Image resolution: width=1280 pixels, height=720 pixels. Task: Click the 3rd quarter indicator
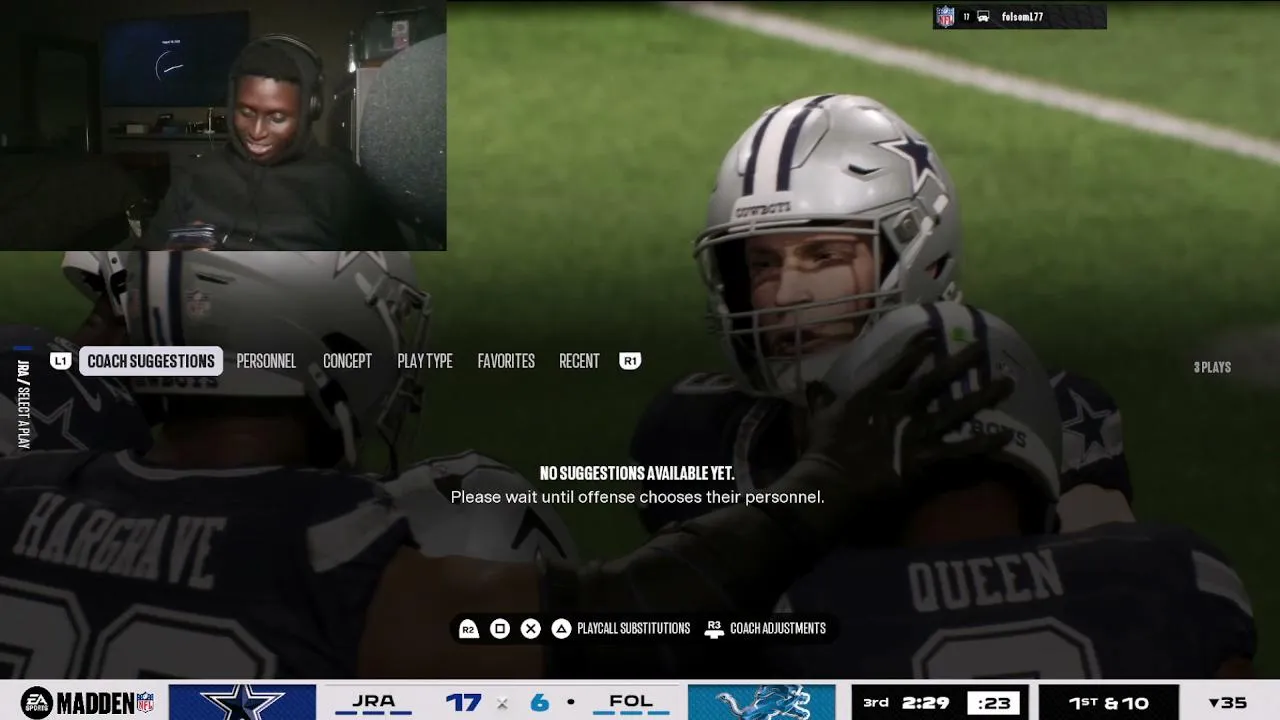coord(876,702)
